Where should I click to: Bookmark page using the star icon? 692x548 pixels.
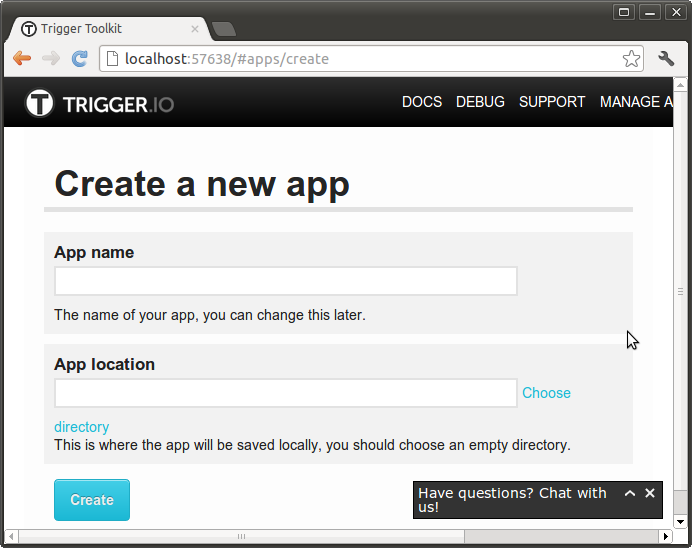631,59
